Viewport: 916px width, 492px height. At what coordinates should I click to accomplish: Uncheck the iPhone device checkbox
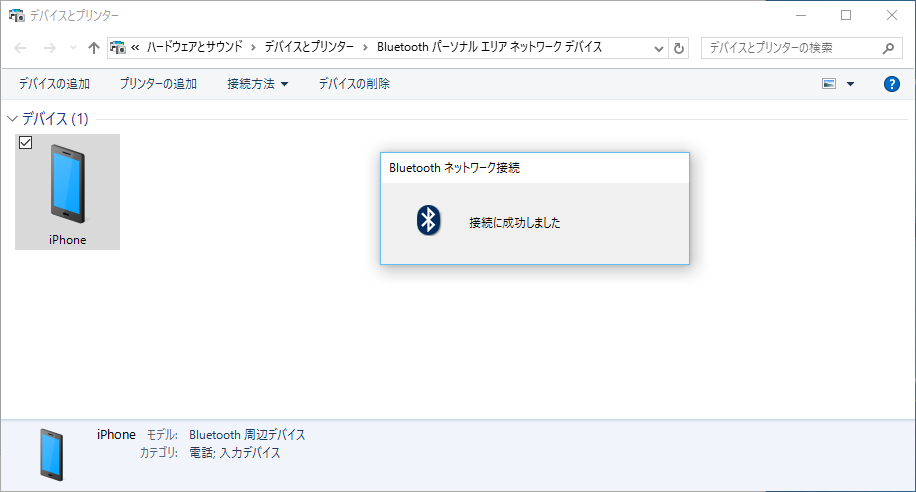26,143
